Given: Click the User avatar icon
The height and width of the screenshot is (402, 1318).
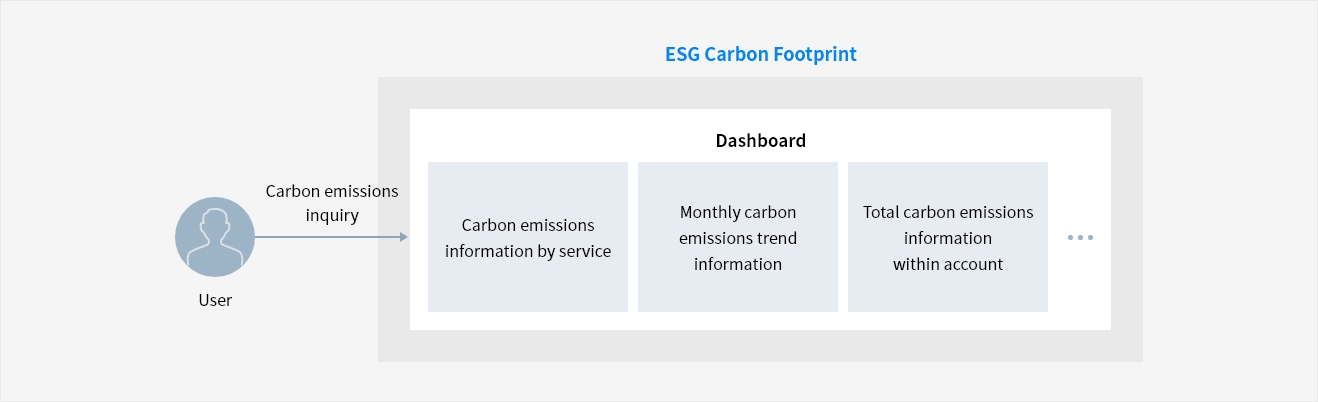Looking at the screenshot, I should click(x=215, y=237).
